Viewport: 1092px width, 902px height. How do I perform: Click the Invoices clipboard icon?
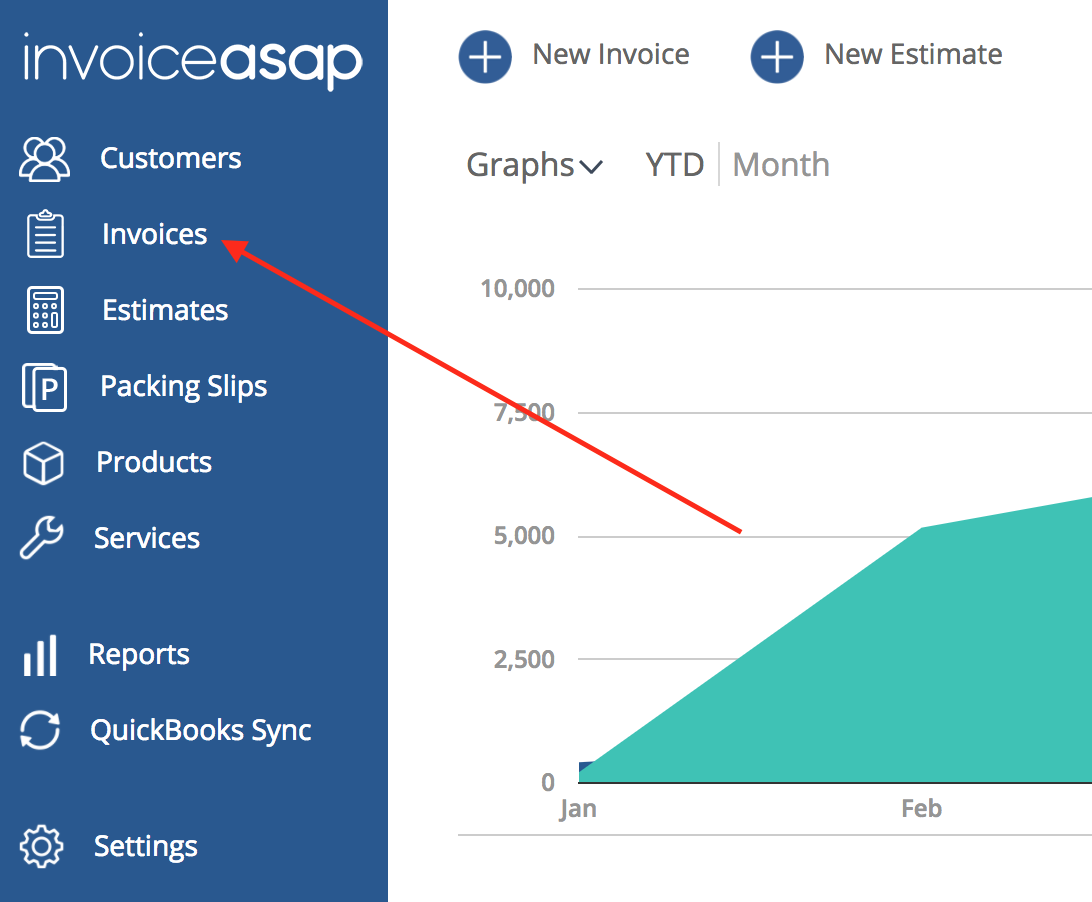click(x=44, y=234)
